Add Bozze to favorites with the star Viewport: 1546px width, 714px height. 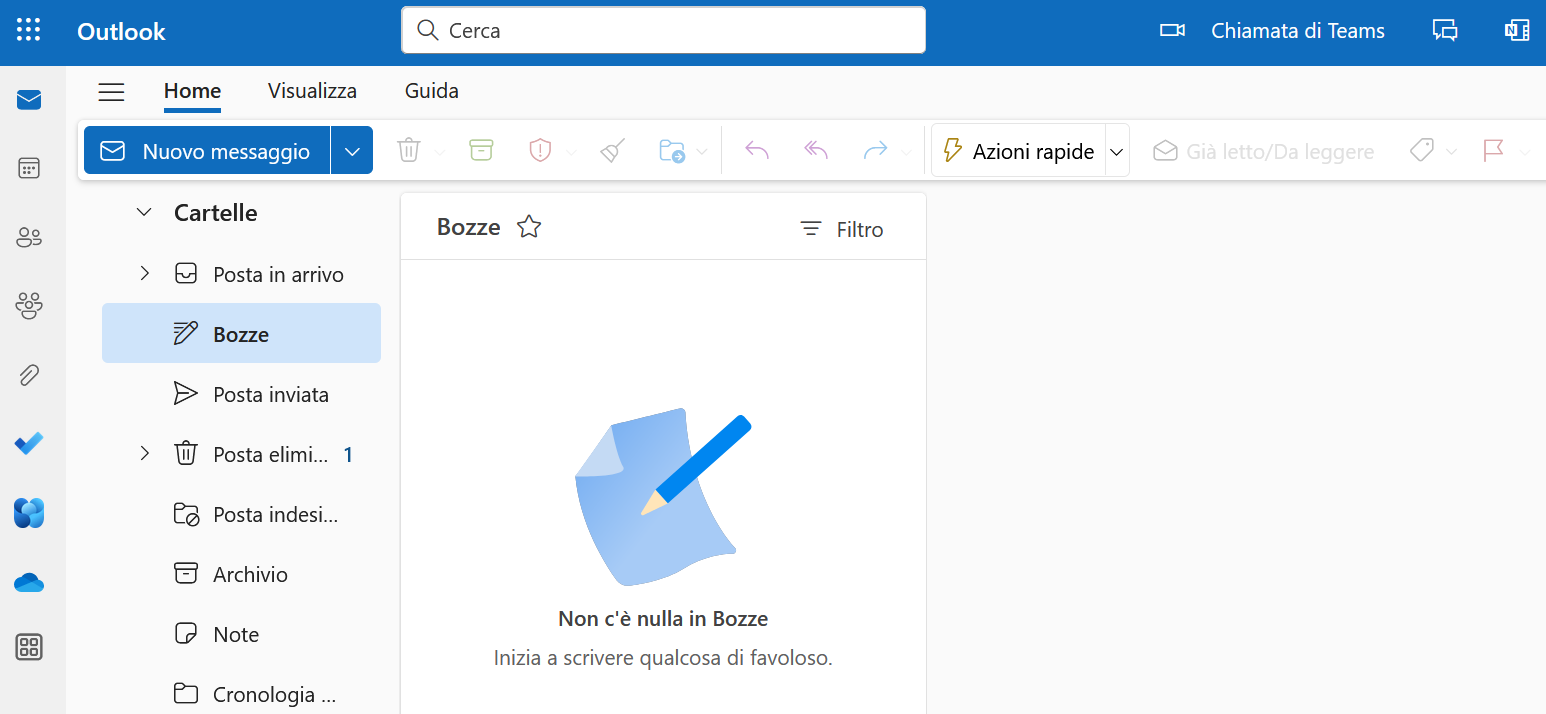tap(529, 227)
